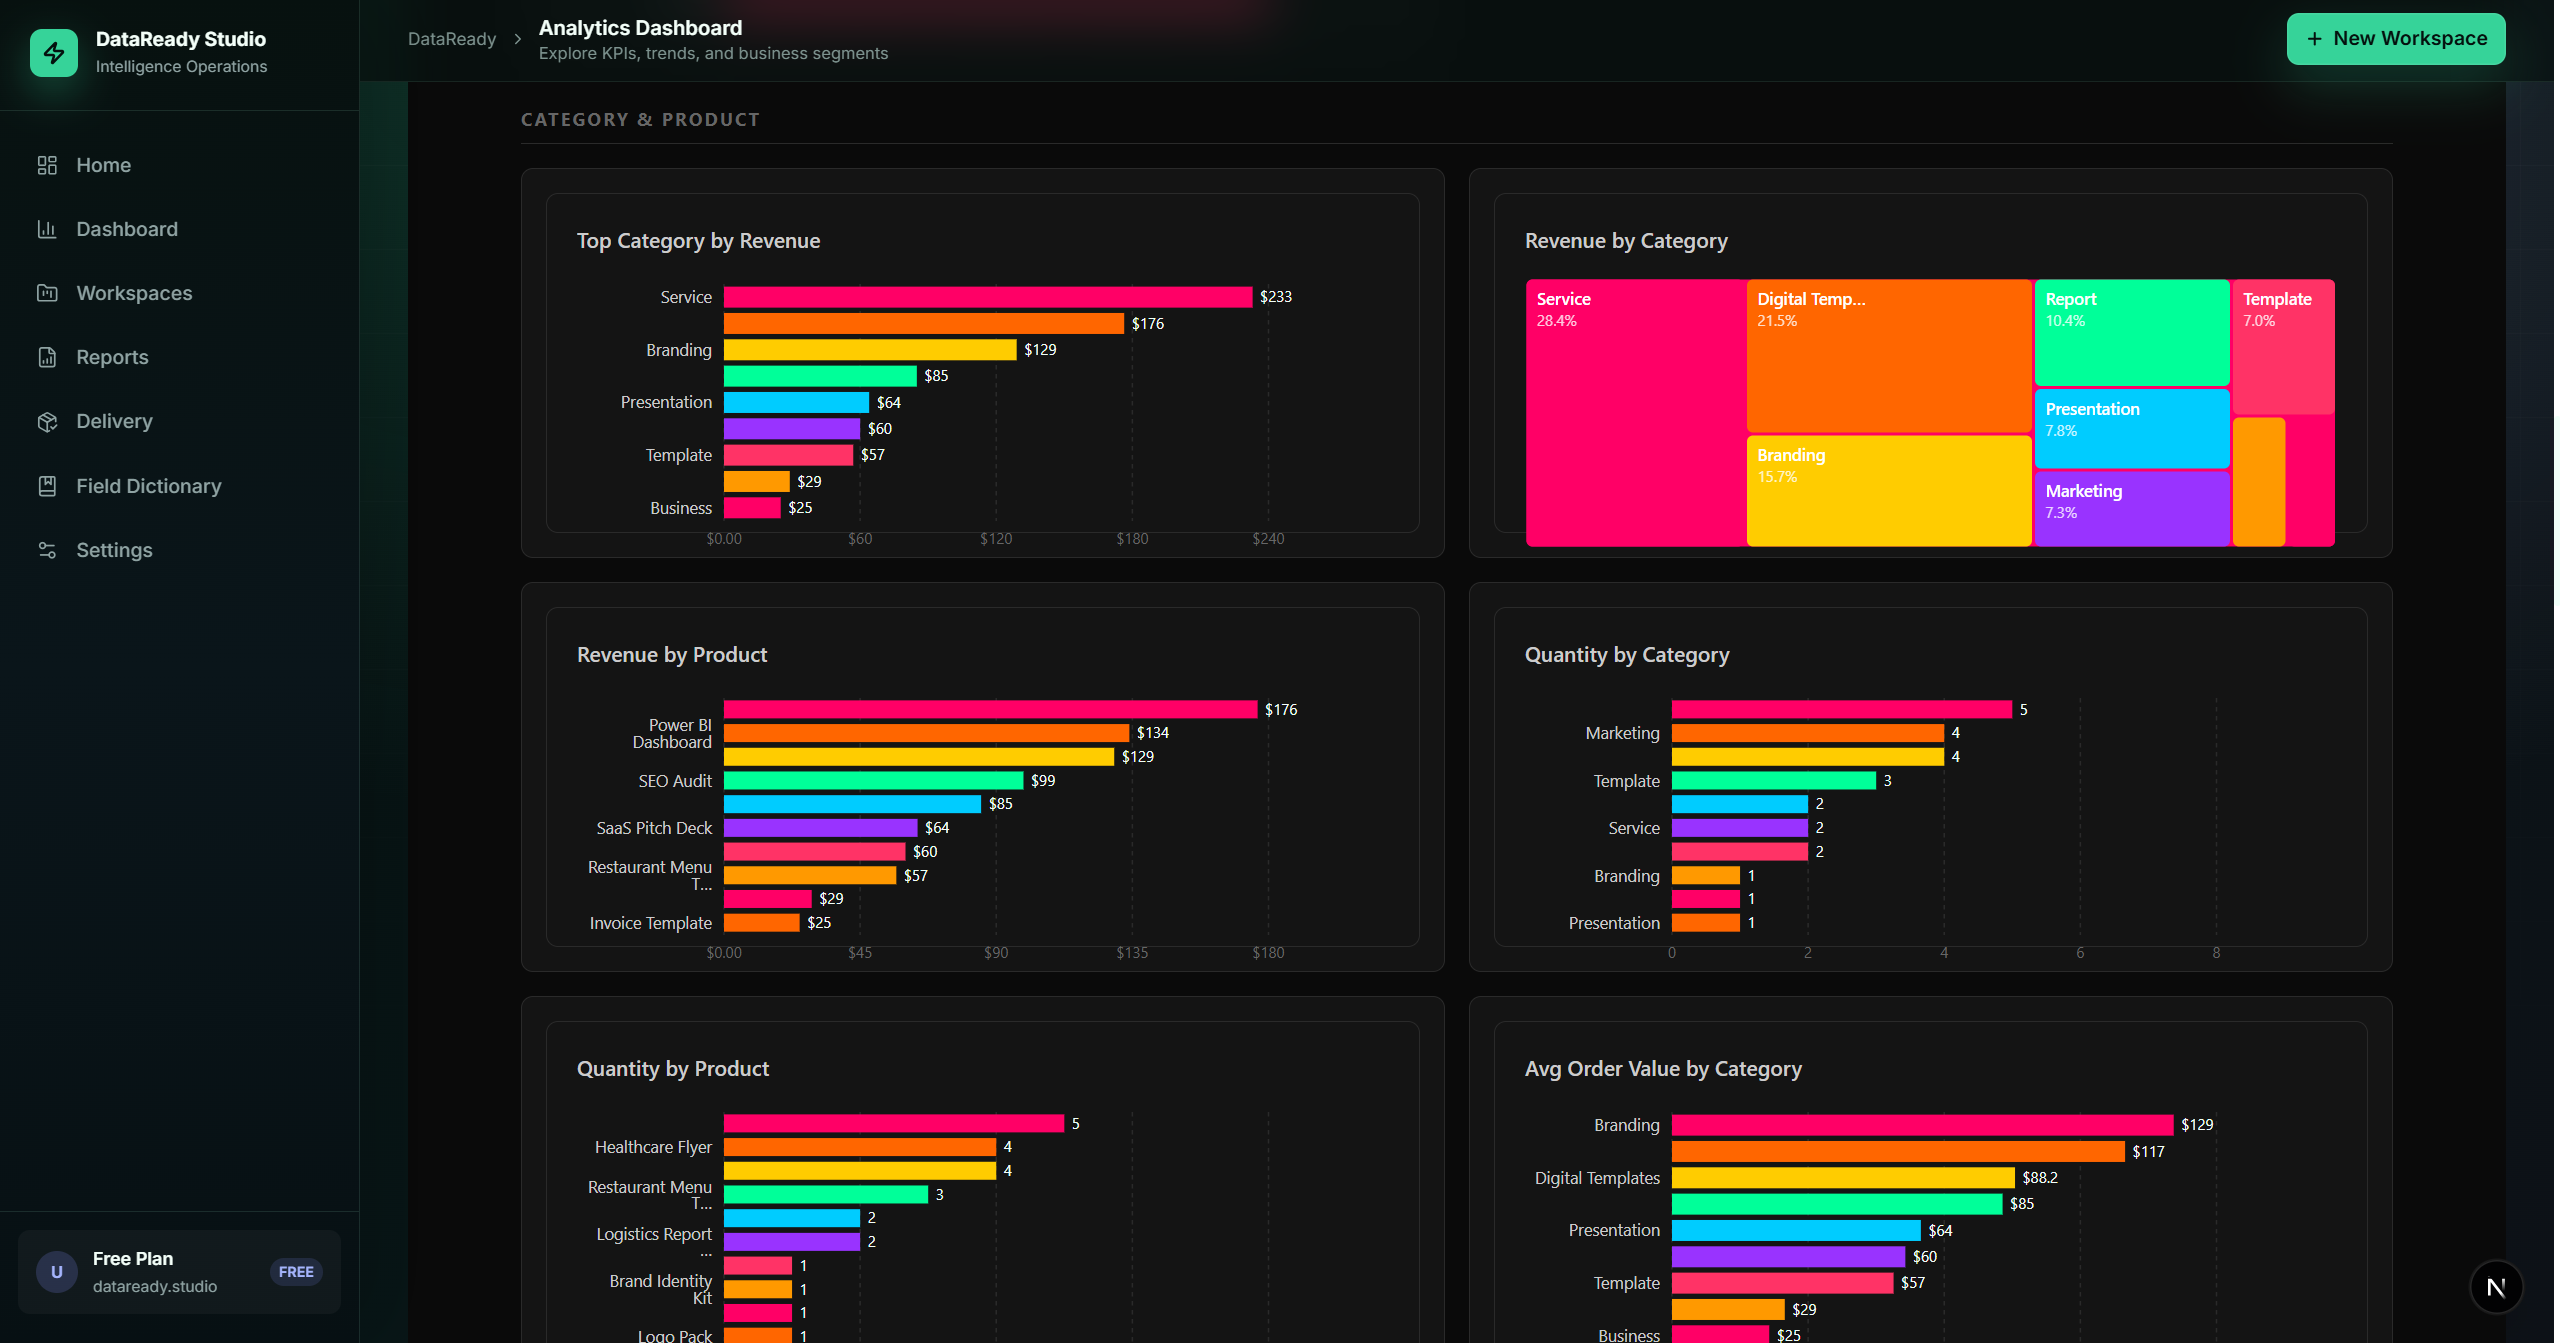Click the Workspaces folder icon

47,293
